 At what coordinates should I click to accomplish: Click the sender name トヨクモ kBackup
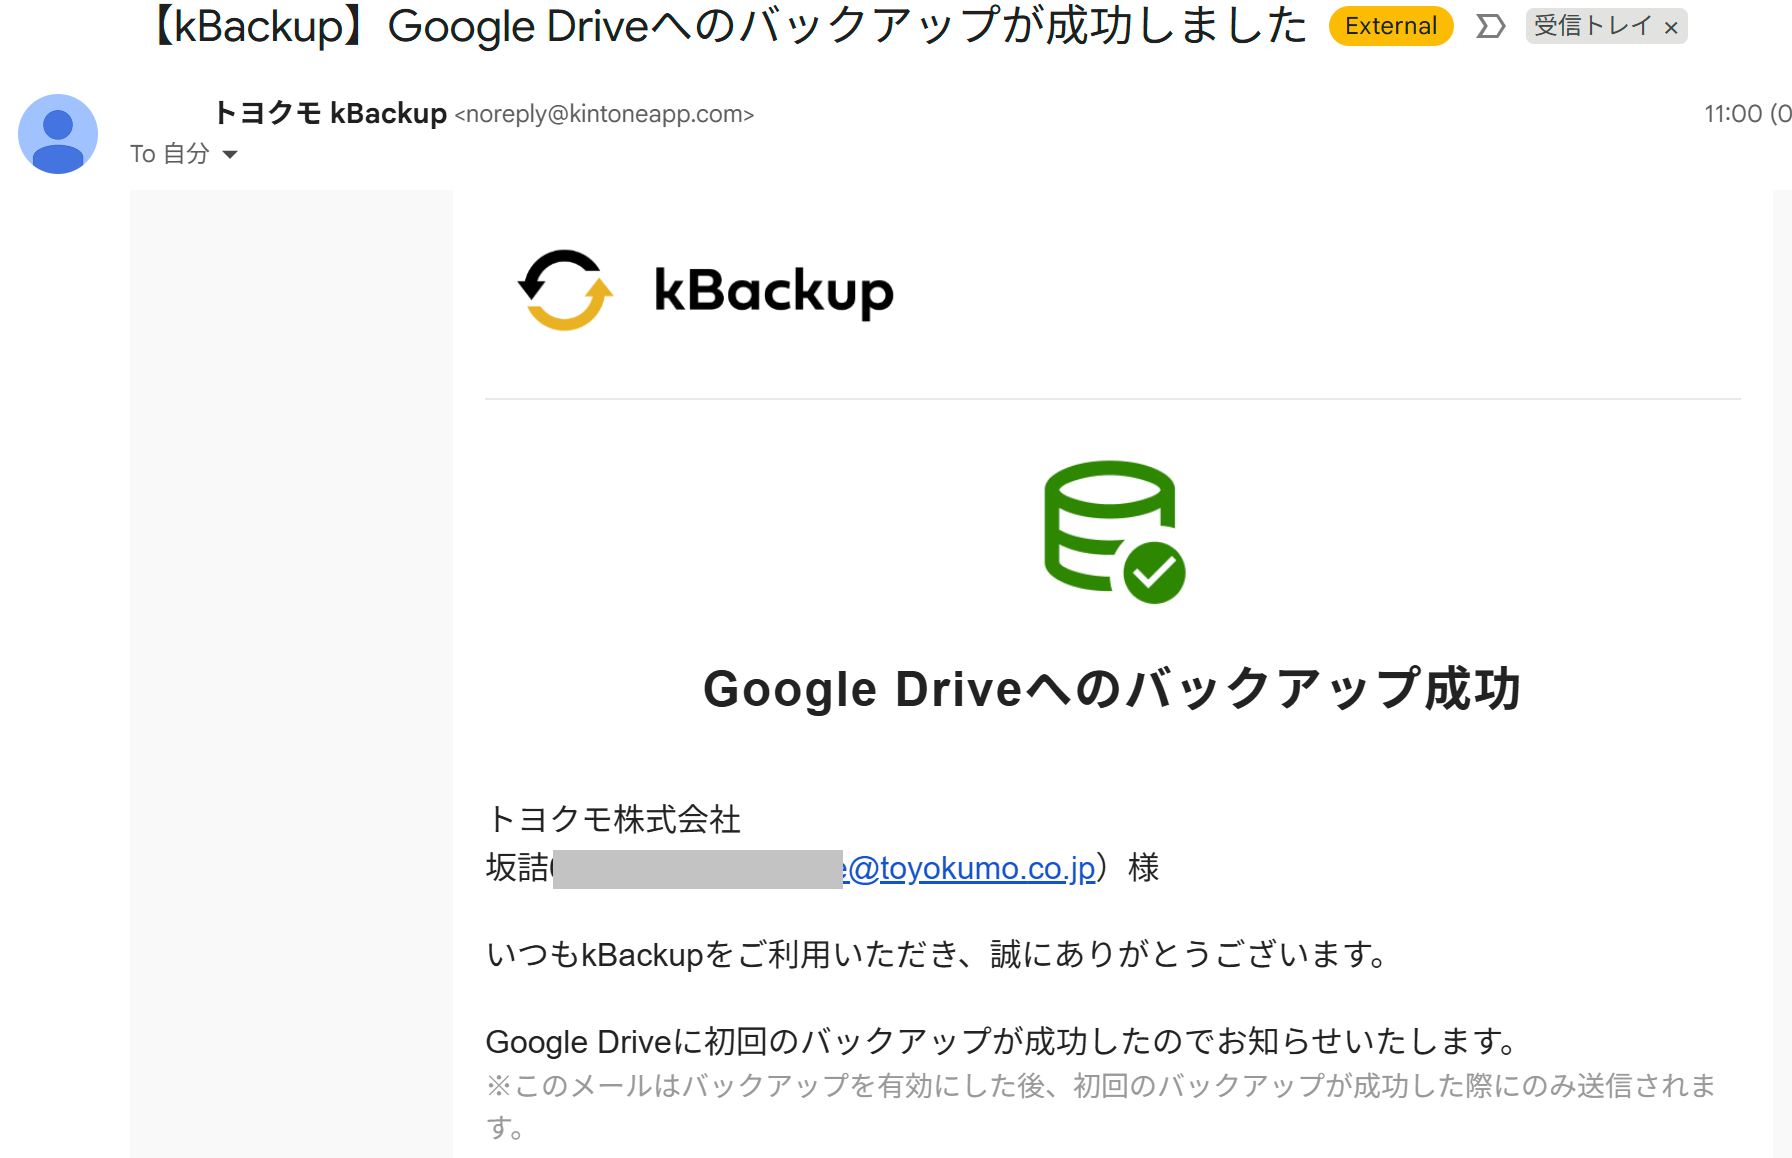[331, 114]
